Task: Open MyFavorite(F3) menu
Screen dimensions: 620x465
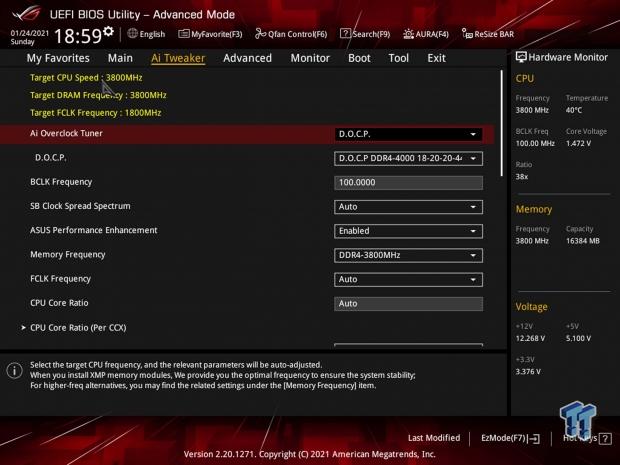Action: tap(210, 34)
